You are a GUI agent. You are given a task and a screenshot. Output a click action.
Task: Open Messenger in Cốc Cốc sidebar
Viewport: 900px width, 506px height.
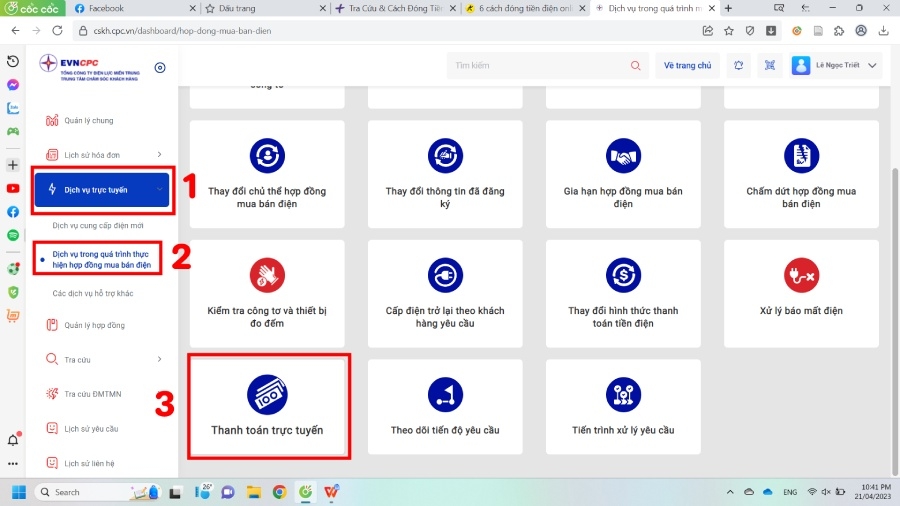(x=13, y=85)
